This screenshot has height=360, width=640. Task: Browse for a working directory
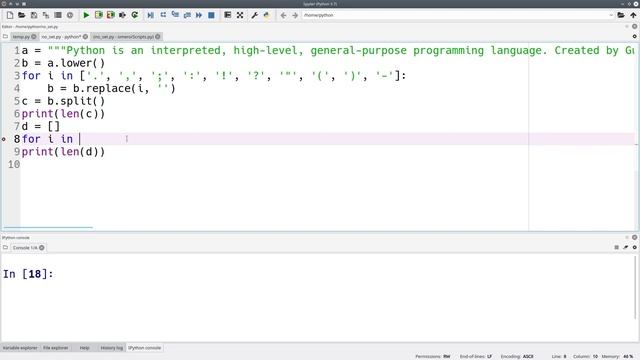(621, 15)
